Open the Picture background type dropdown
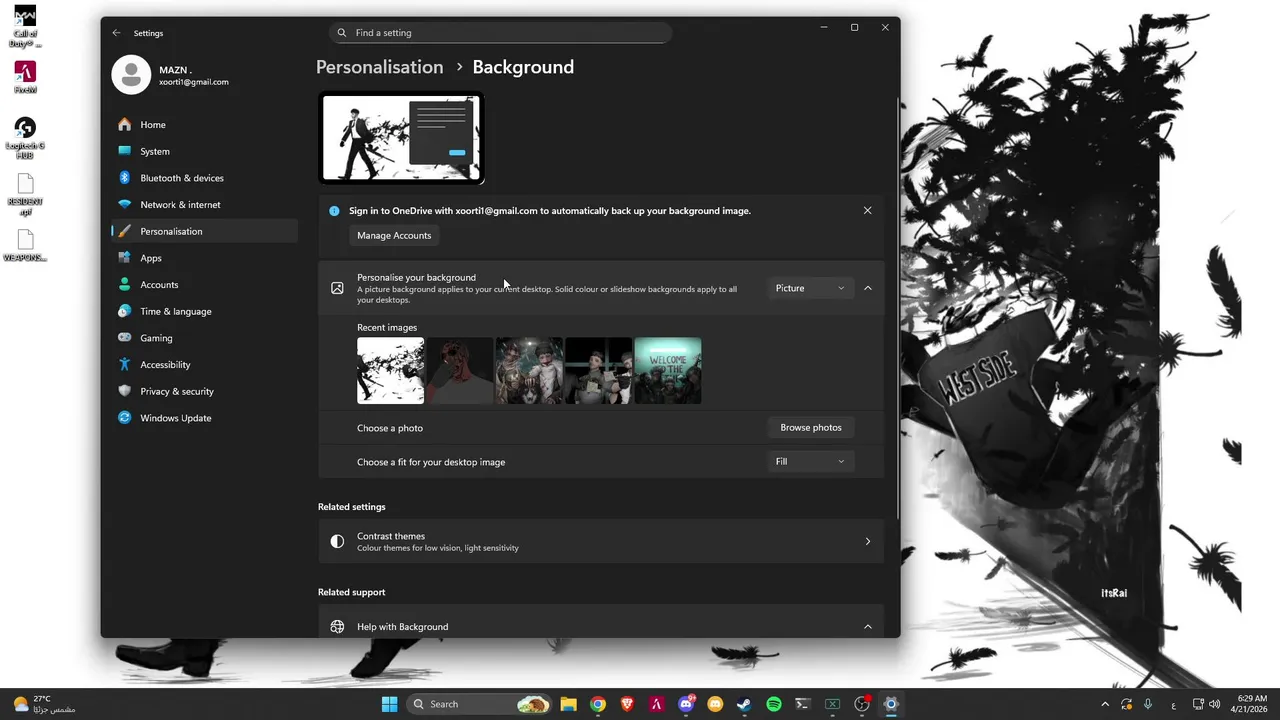1280x720 pixels. point(811,288)
